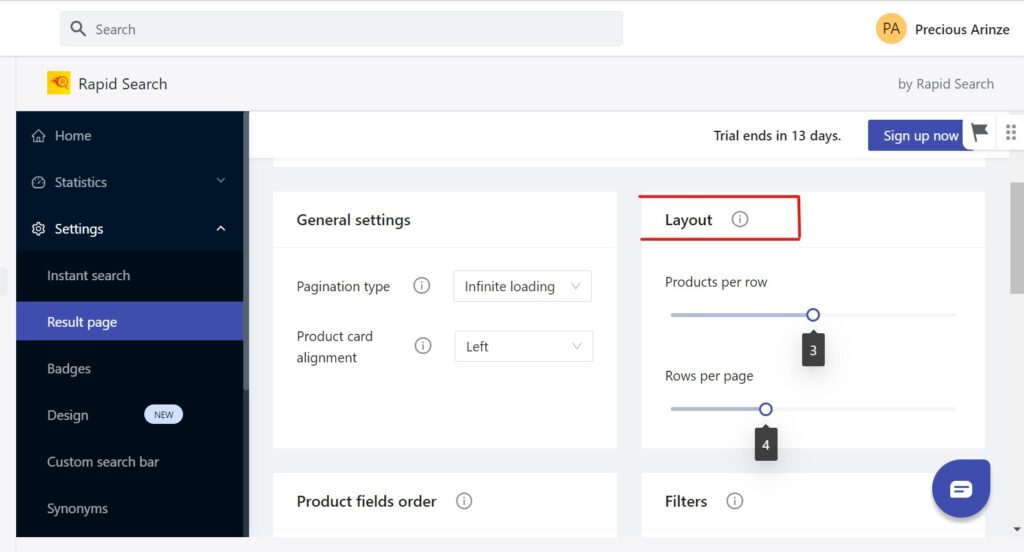
Task: Click the slider tooltip showing 3
Action: (813, 349)
